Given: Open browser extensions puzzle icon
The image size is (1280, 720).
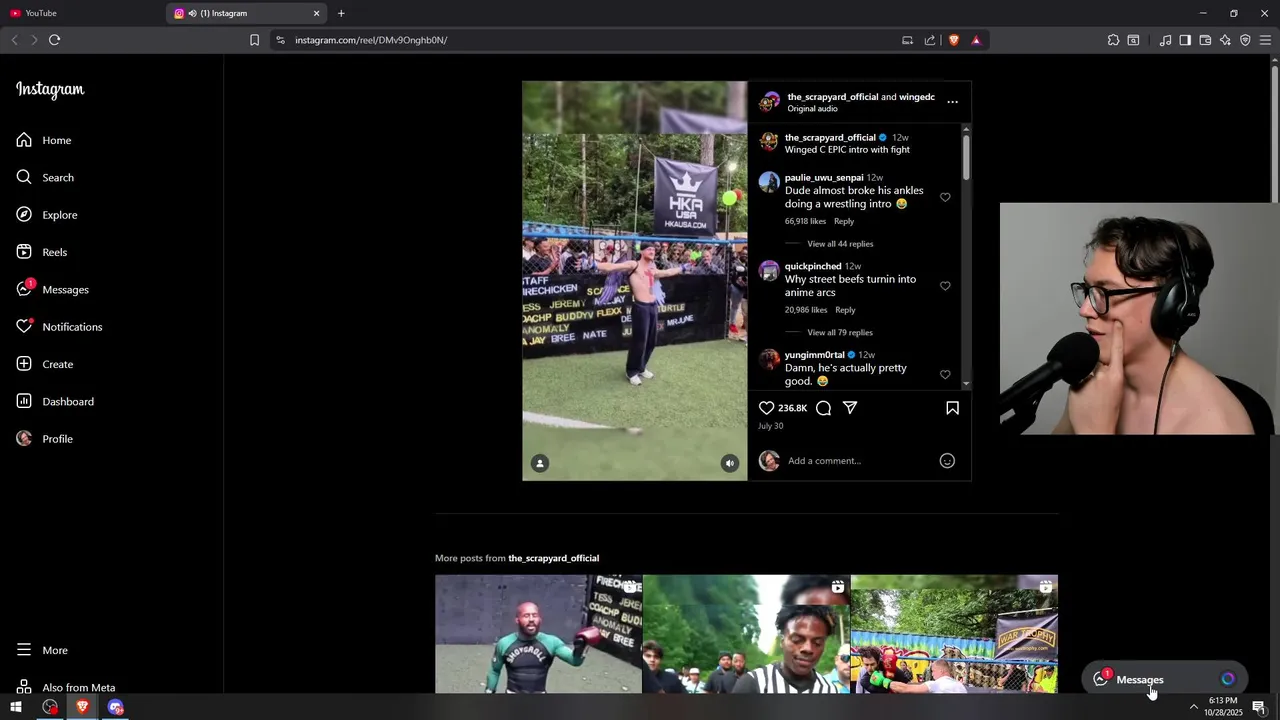Looking at the screenshot, I should click(x=1113, y=40).
